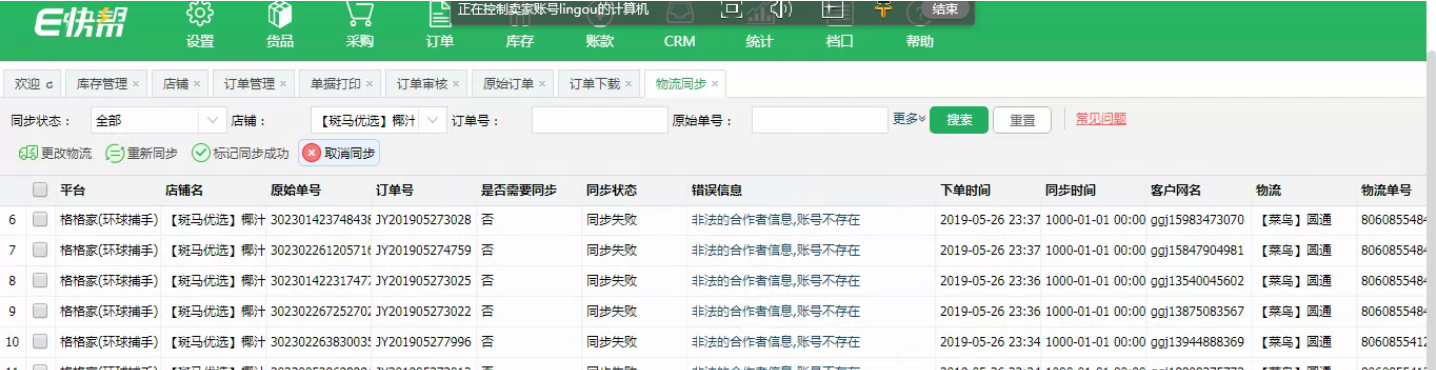The height and width of the screenshot is (370, 1436).
Task: Expand 更多 search options
Action: 908,119
